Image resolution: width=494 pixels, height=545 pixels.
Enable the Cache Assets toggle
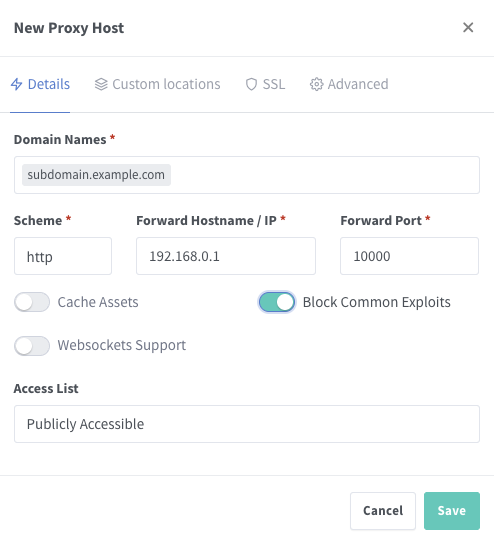pyautogui.click(x=32, y=302)
